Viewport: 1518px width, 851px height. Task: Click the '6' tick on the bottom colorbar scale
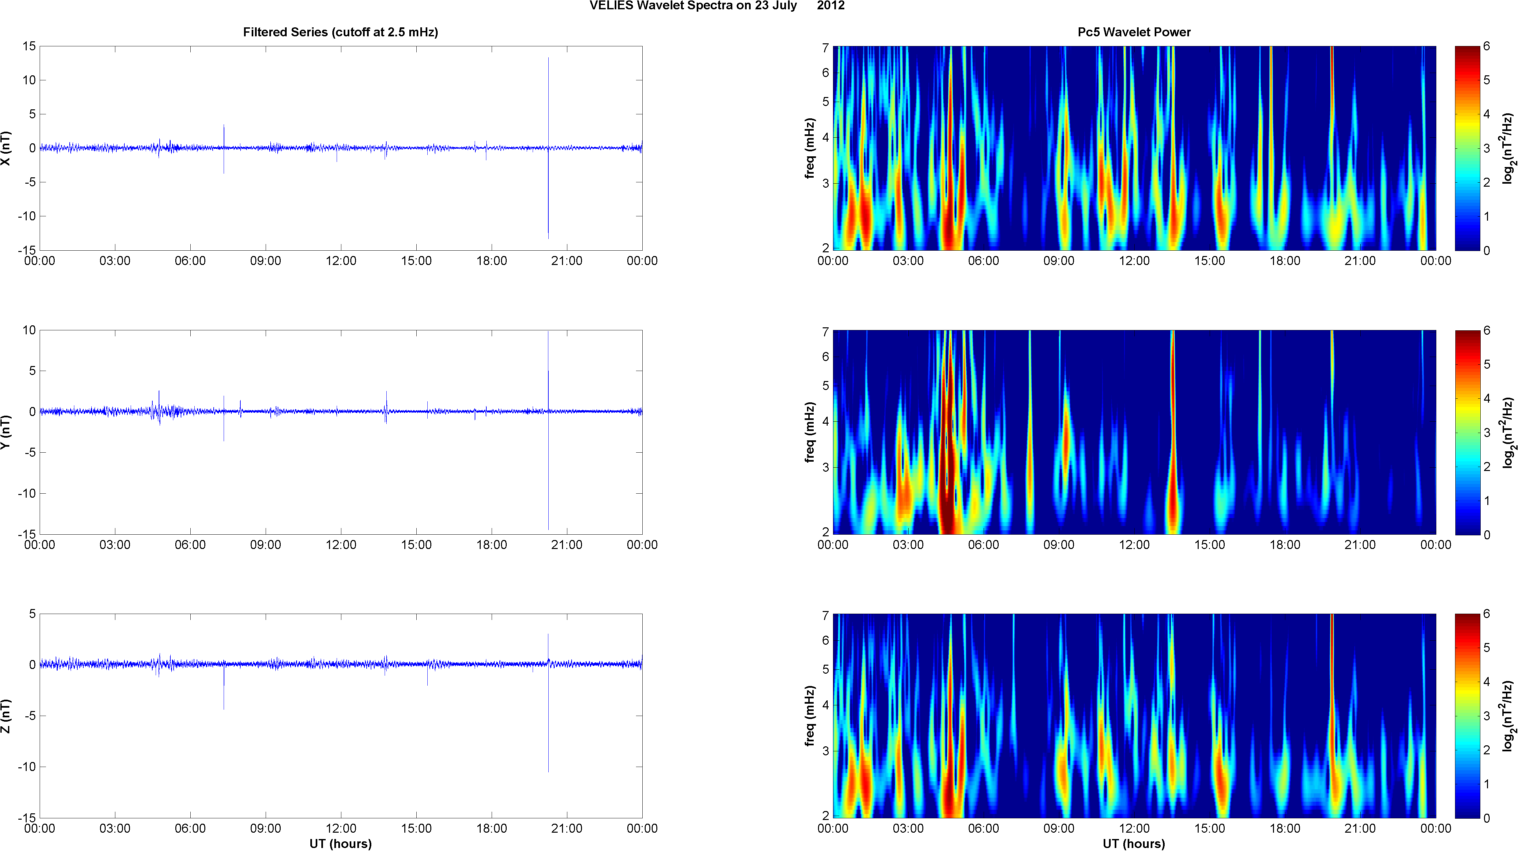point(1487,614)
